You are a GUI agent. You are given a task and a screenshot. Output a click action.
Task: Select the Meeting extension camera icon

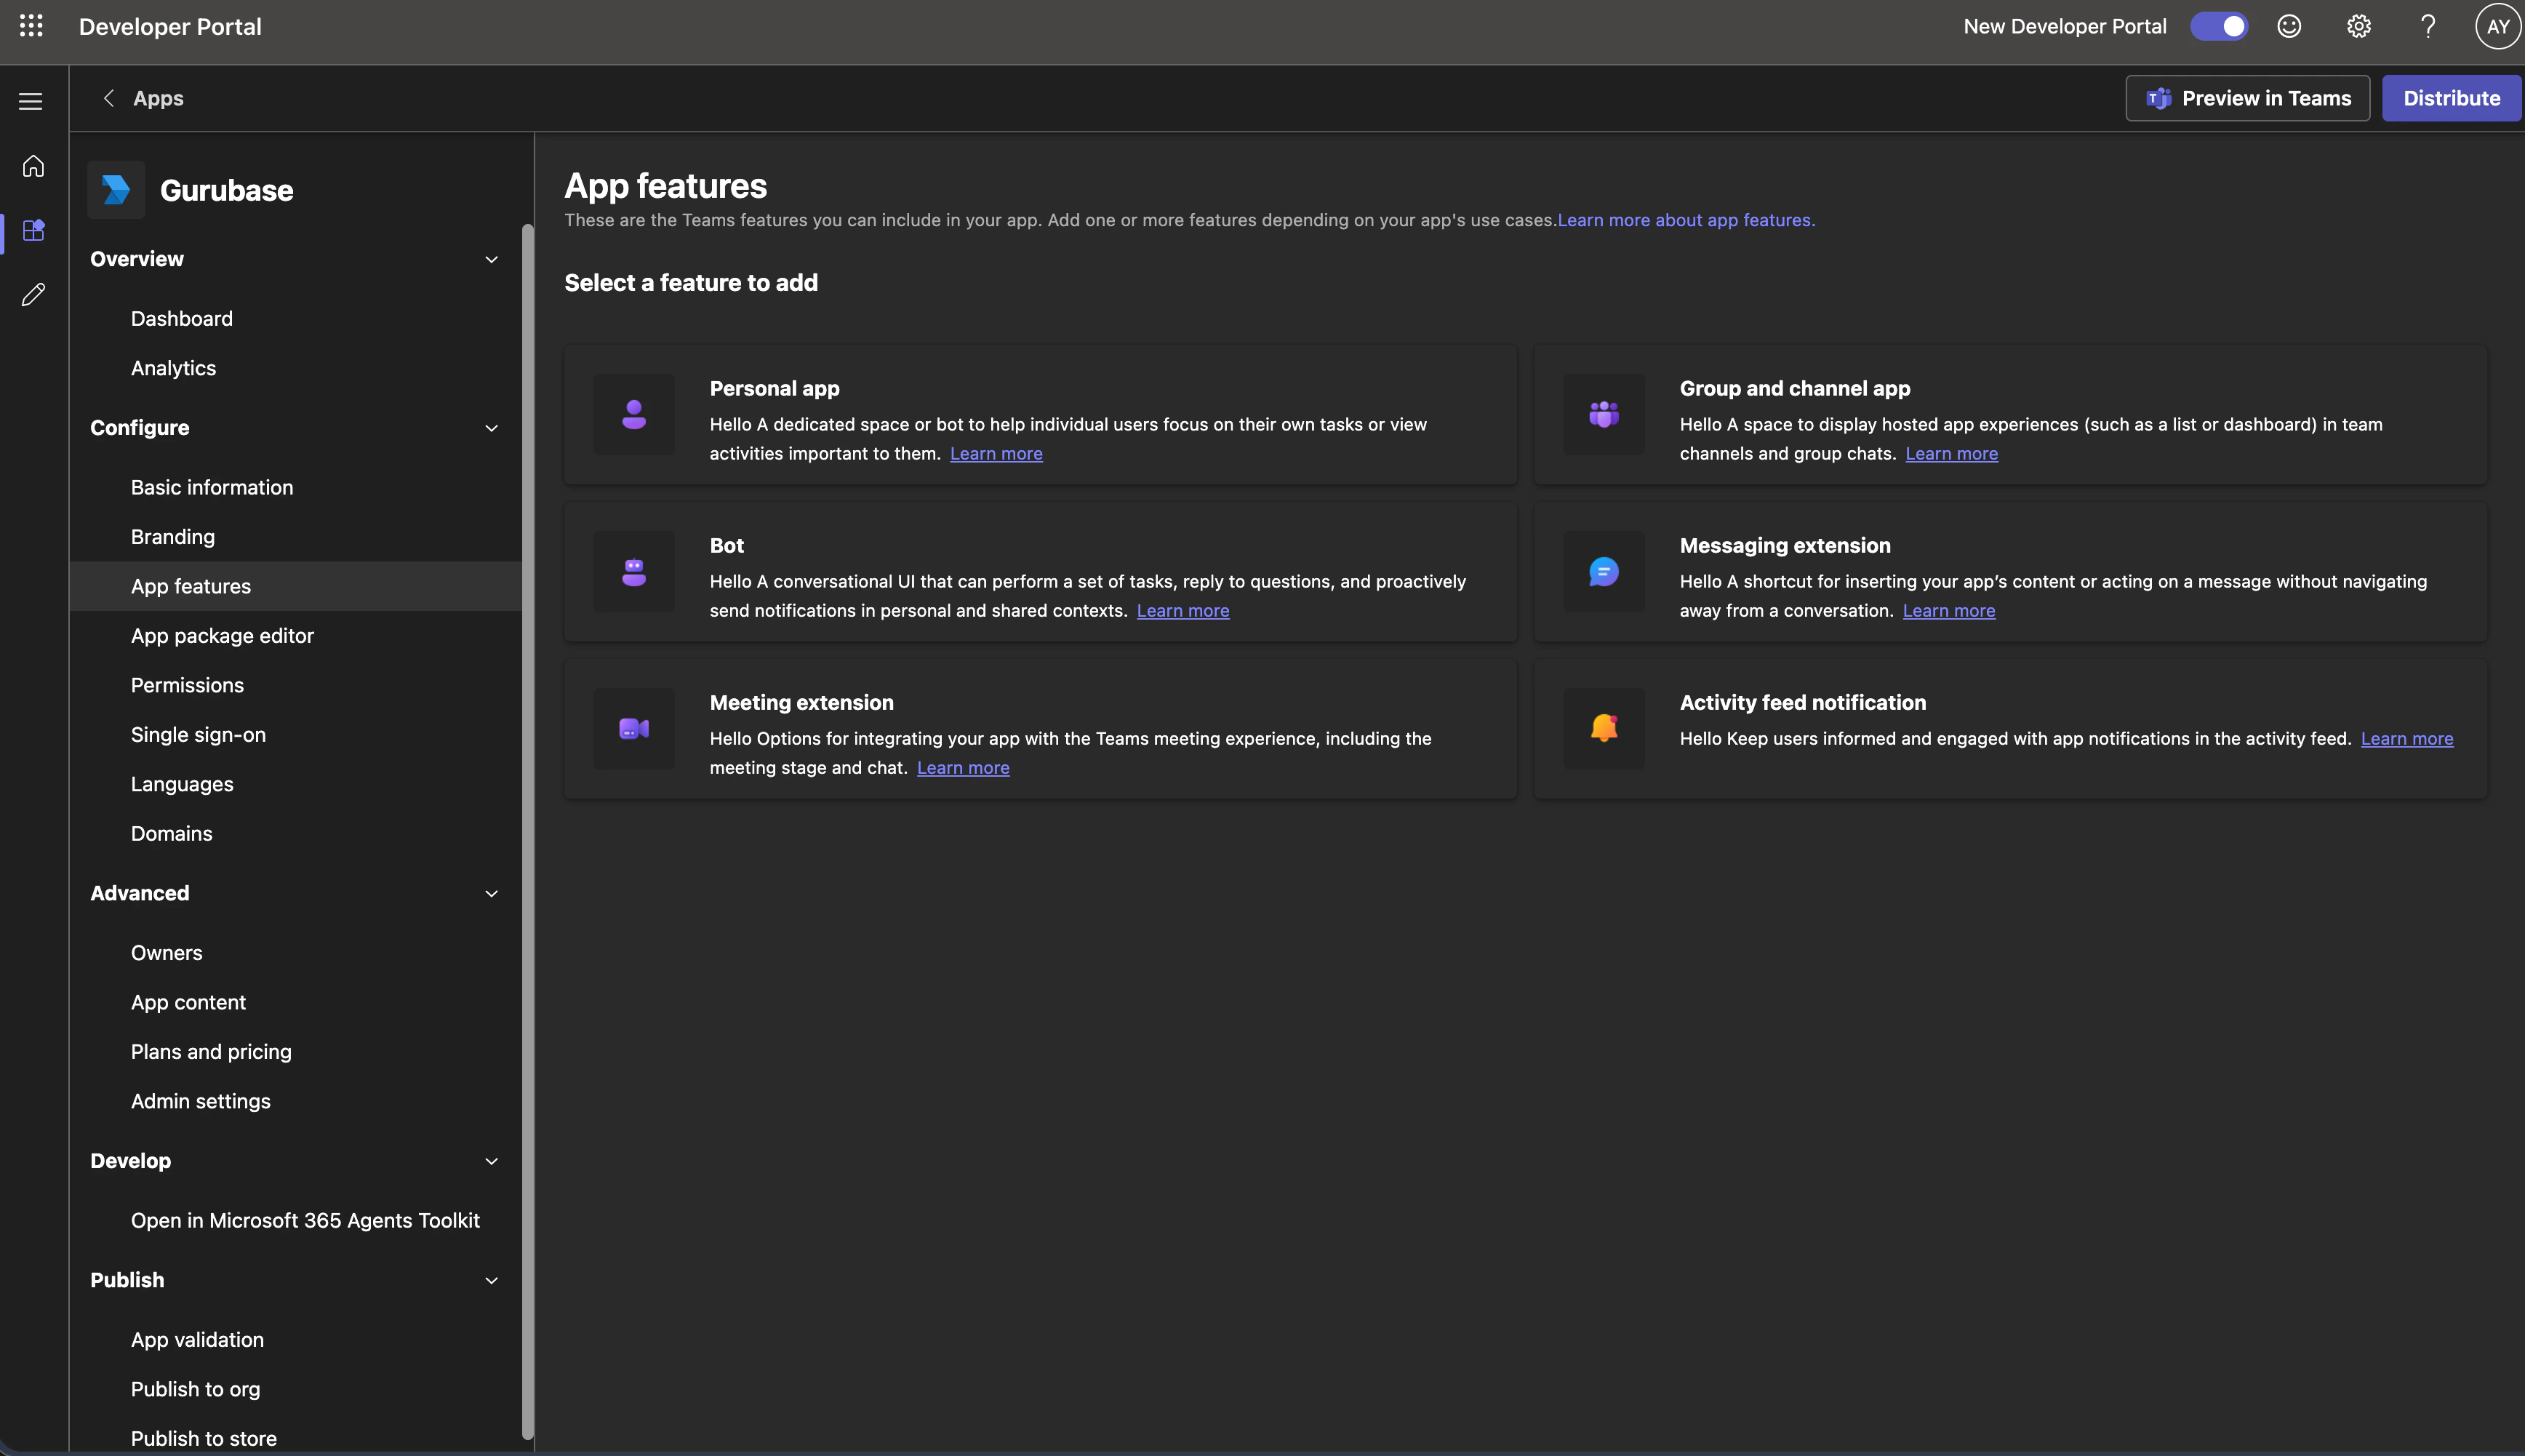(x=634, y=728)
